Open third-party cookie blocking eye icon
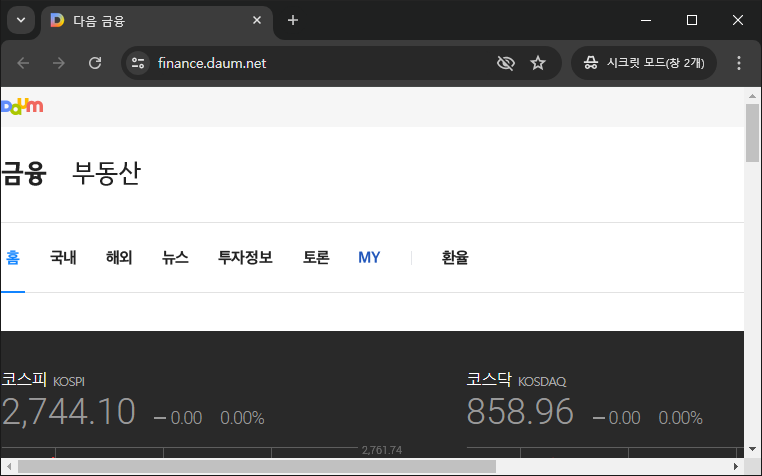 tap(506, 63)
